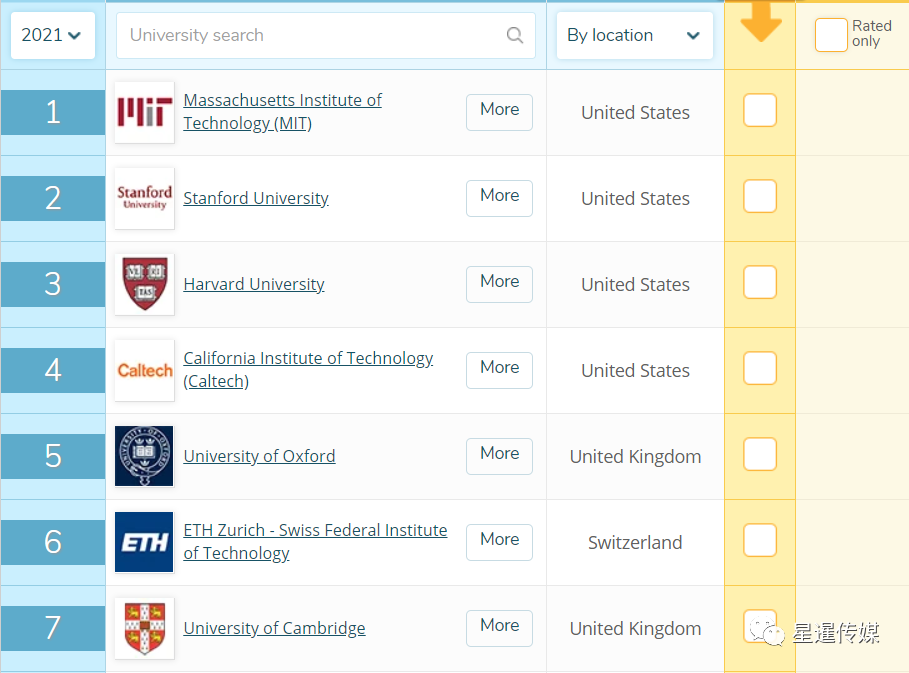Viewport: 909px width, 673px height.
Task: Select the checkbox in University of Oxford row
Action: click(760, 455)
